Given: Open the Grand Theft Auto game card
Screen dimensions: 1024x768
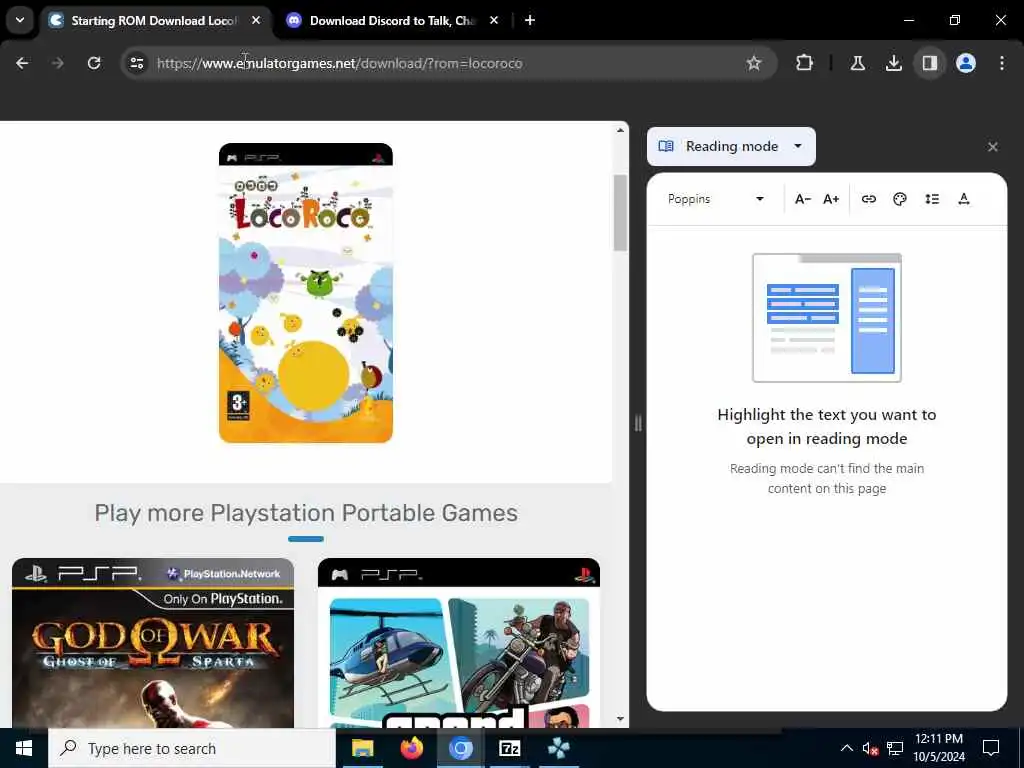Looking at the screenshot, I should 459,643.
